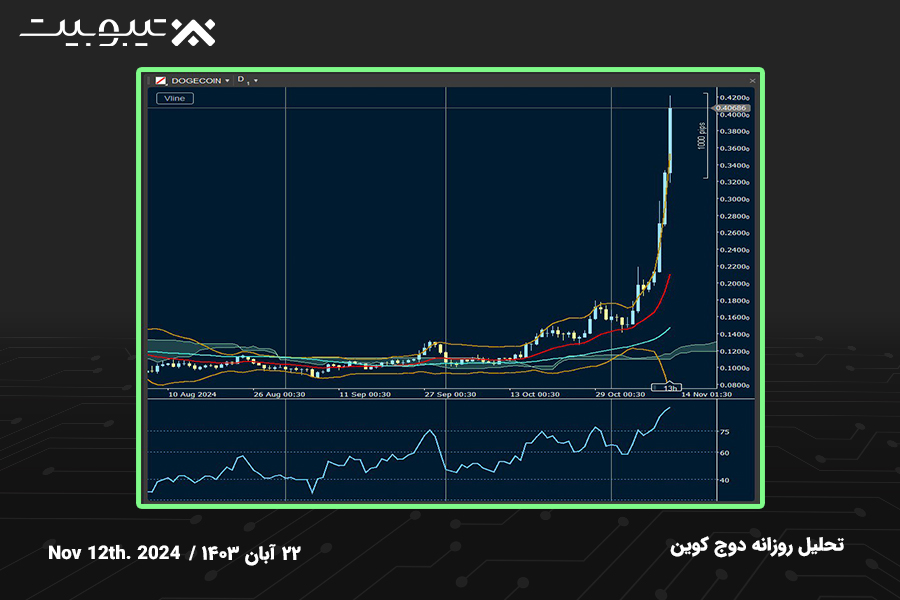Click the RSI 75 level label
The width and height of the screenshot is (900, 600).
724,432
